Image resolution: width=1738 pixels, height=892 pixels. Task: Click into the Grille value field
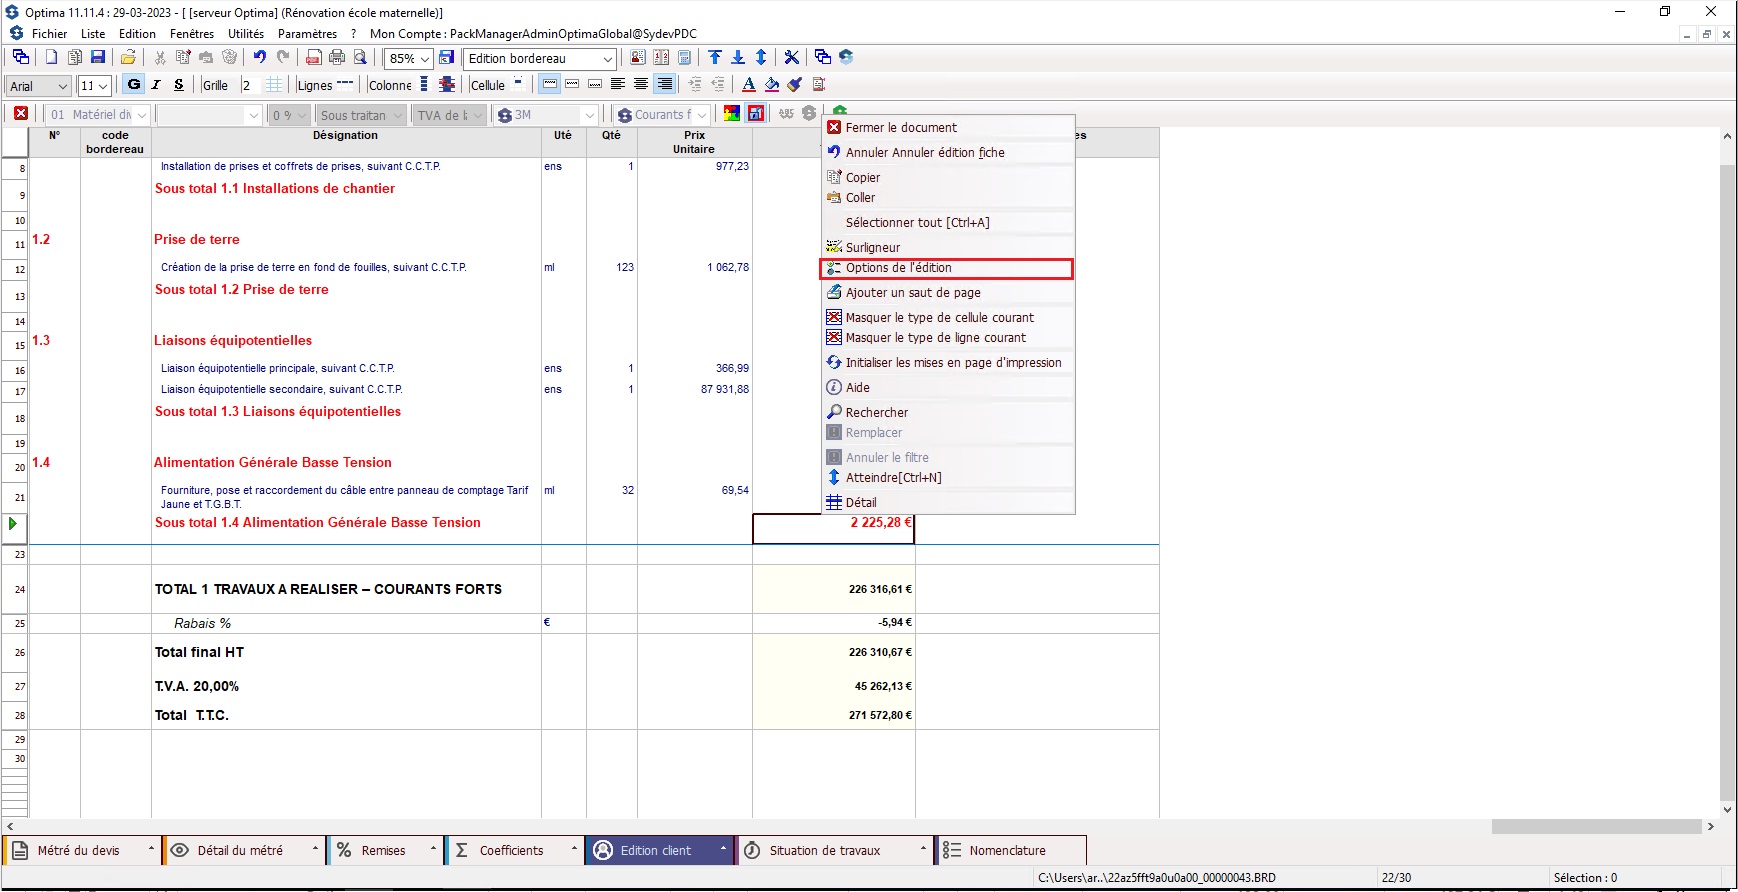coord(251,85)
